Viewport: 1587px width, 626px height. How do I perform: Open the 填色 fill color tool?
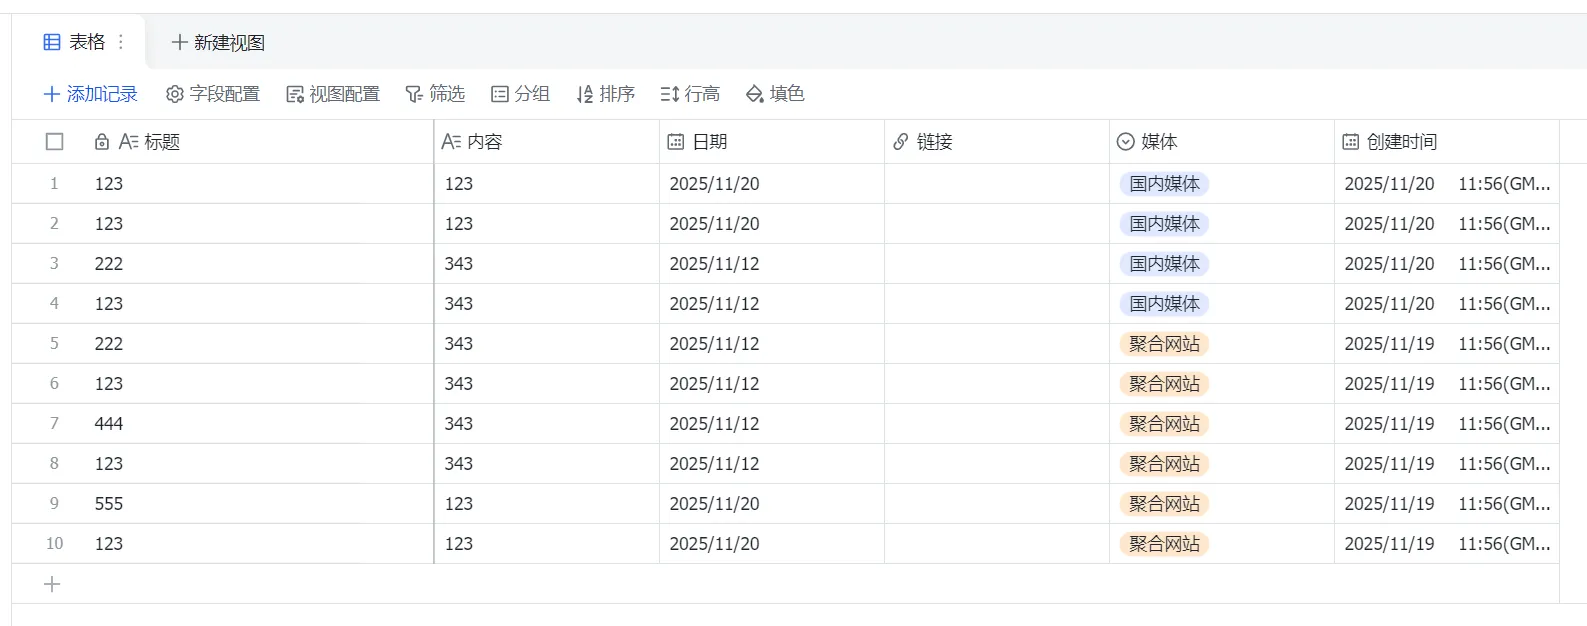click(775, 94)
